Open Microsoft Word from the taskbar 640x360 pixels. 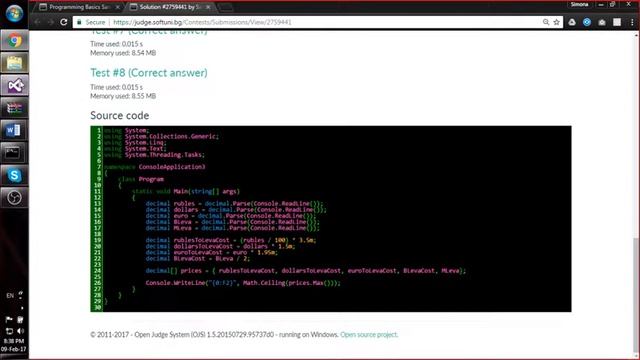coord(14,130)
